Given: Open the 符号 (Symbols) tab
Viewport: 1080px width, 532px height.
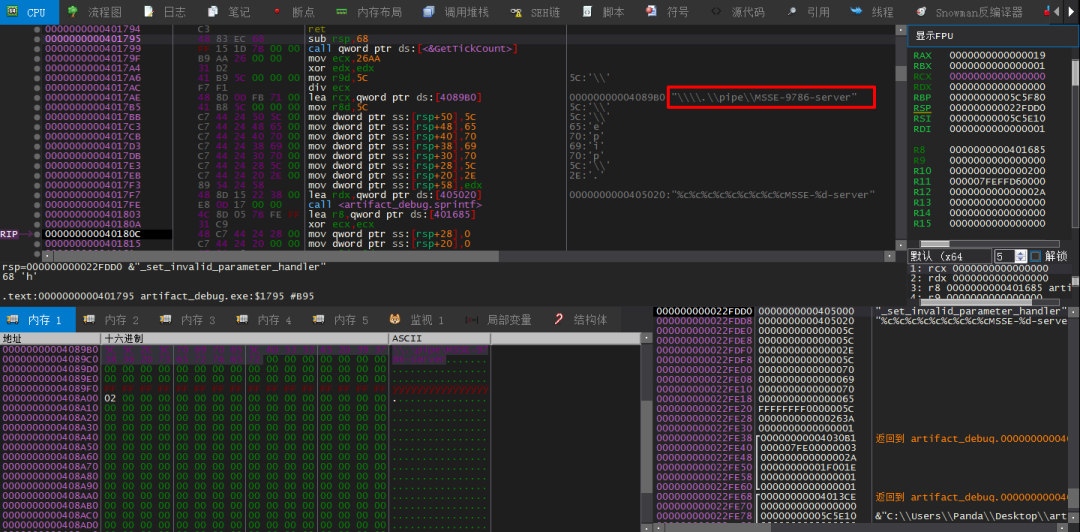Looking at the screenshot, I should tap(677, 12).
